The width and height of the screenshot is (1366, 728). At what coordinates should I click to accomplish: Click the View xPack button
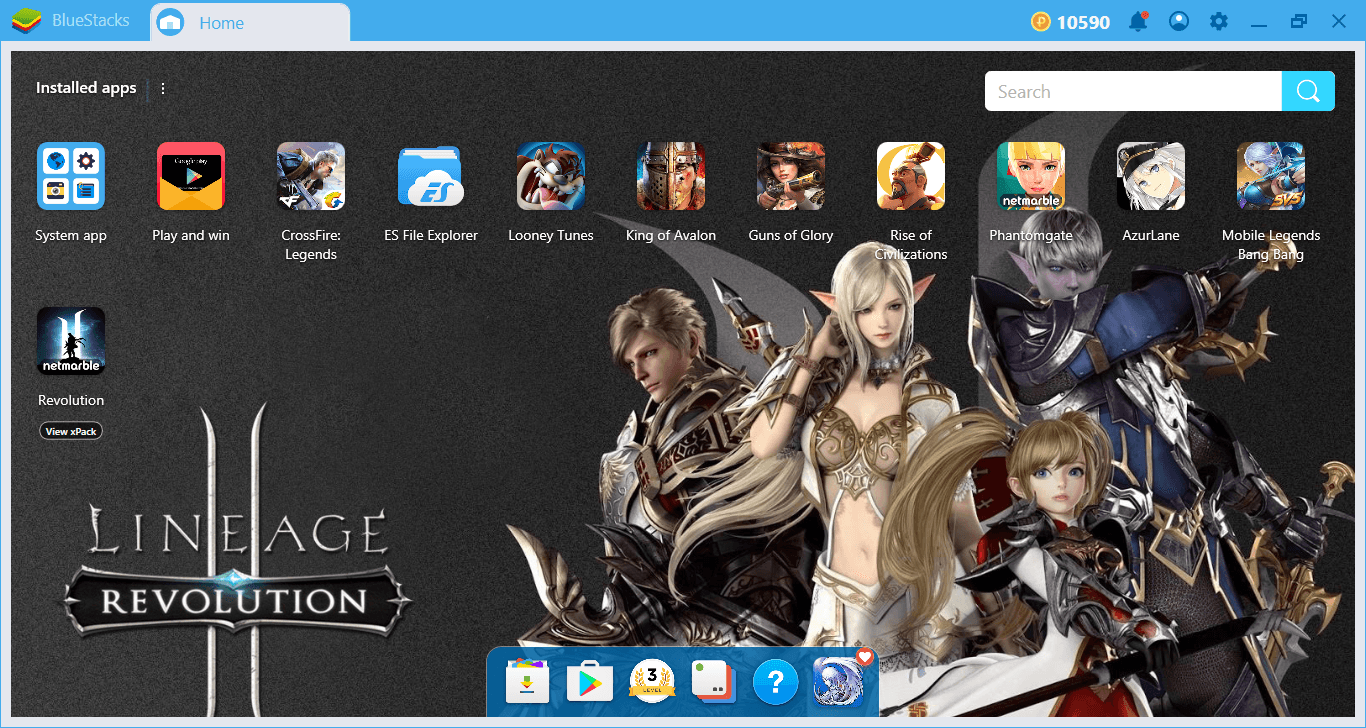[x=71, y=431]
